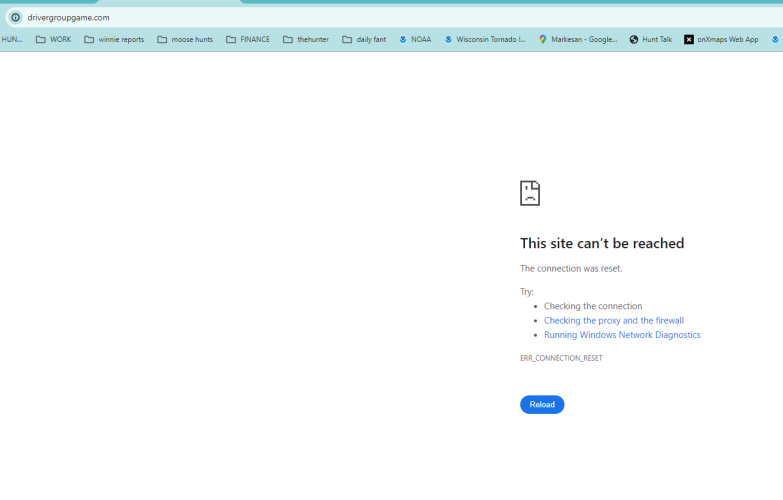Open thehunter bookmark folder
The width and height of the screenshot is (783, 500).
click(306, 39)
